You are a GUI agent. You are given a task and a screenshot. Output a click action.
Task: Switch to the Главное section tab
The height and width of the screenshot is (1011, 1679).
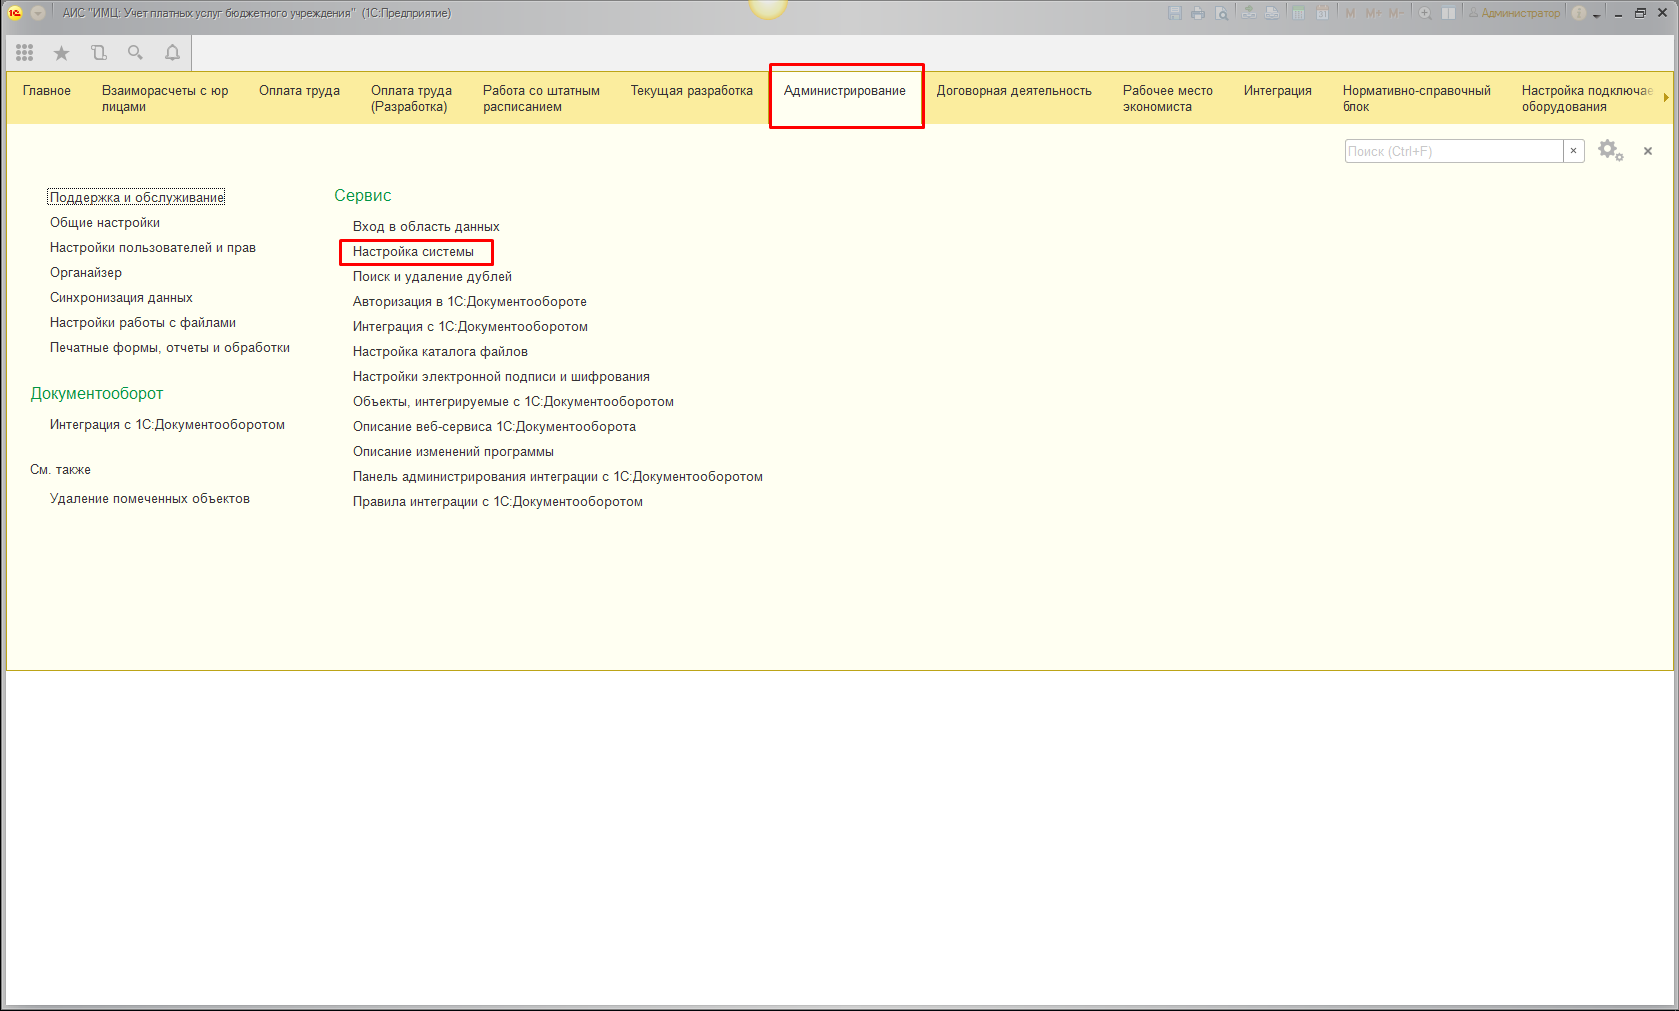tap(47, 91)
